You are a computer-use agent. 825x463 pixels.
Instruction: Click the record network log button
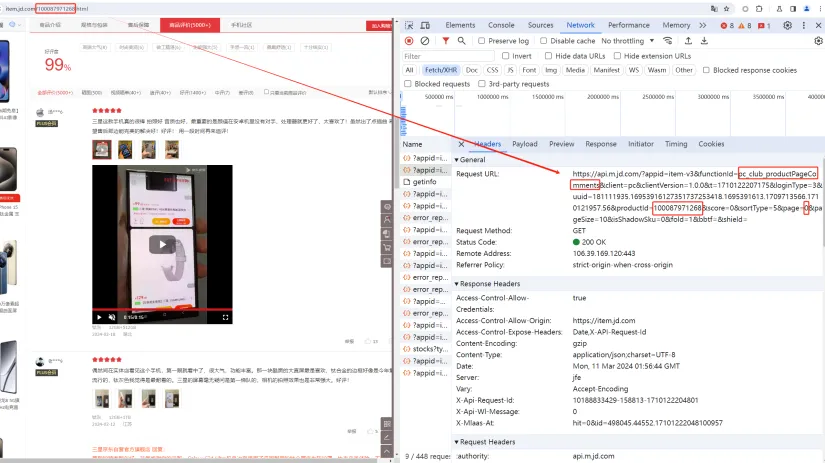(x=409, y=41)
